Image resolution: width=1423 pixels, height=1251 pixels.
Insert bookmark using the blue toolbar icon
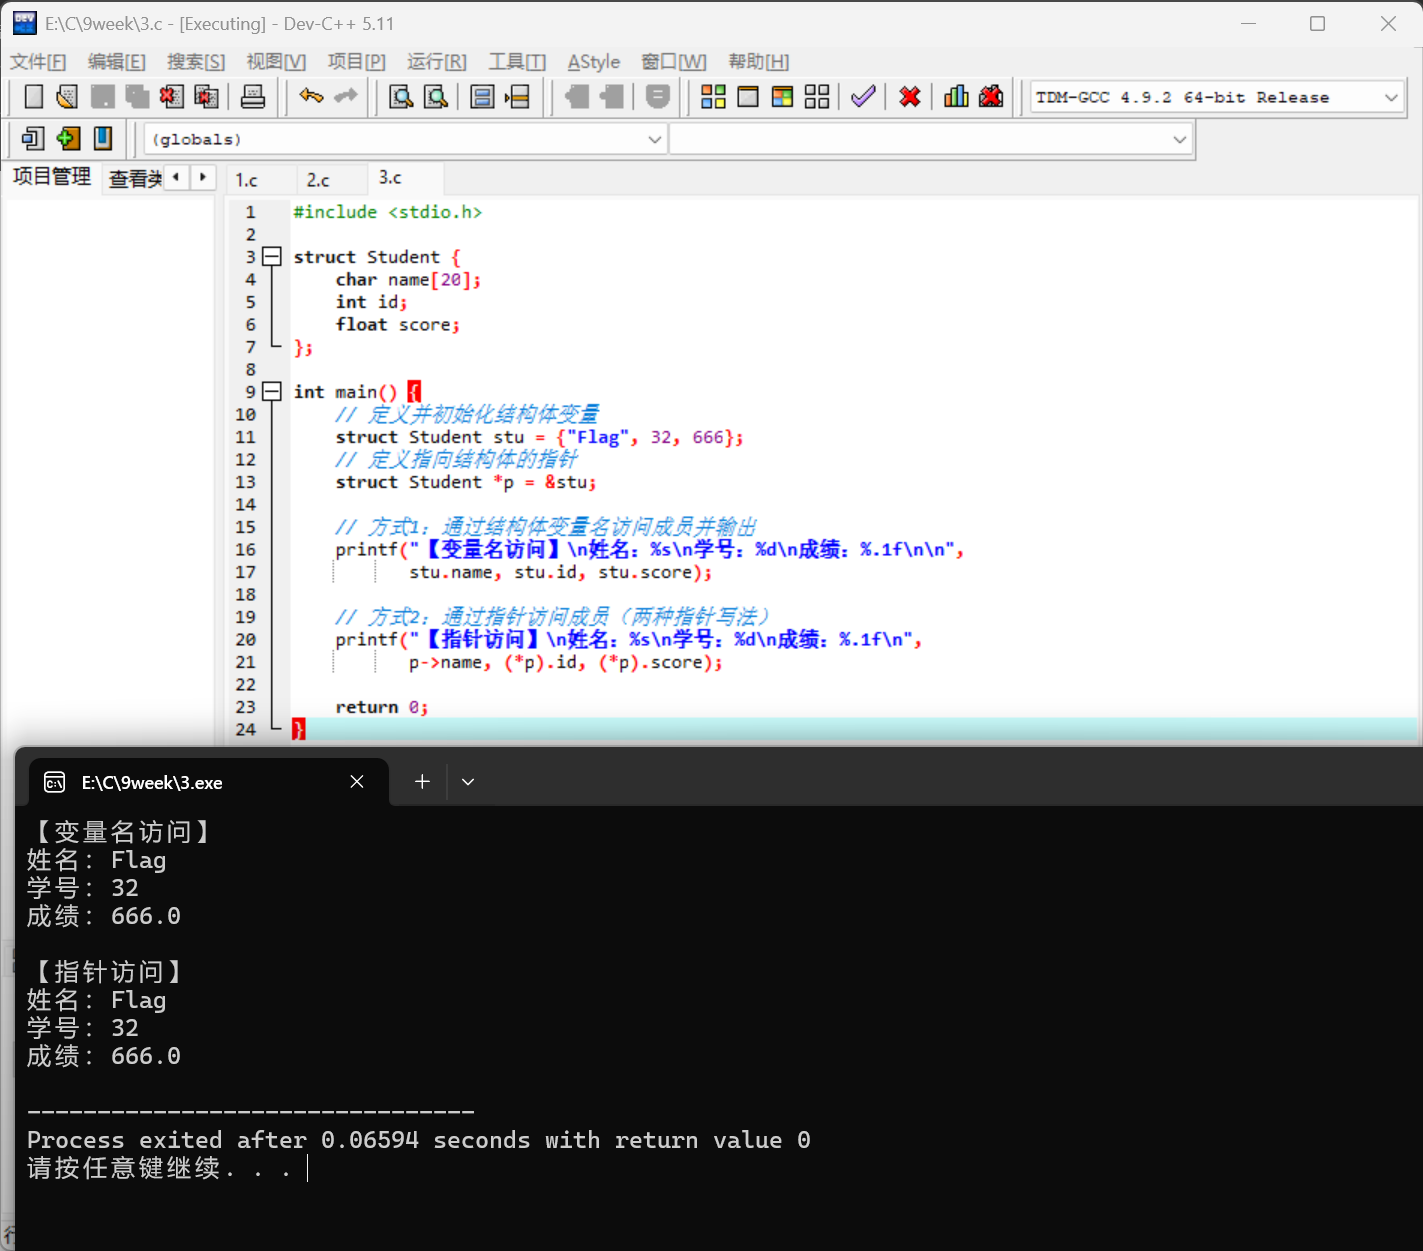pyautogui.click(x=103, y=138)
